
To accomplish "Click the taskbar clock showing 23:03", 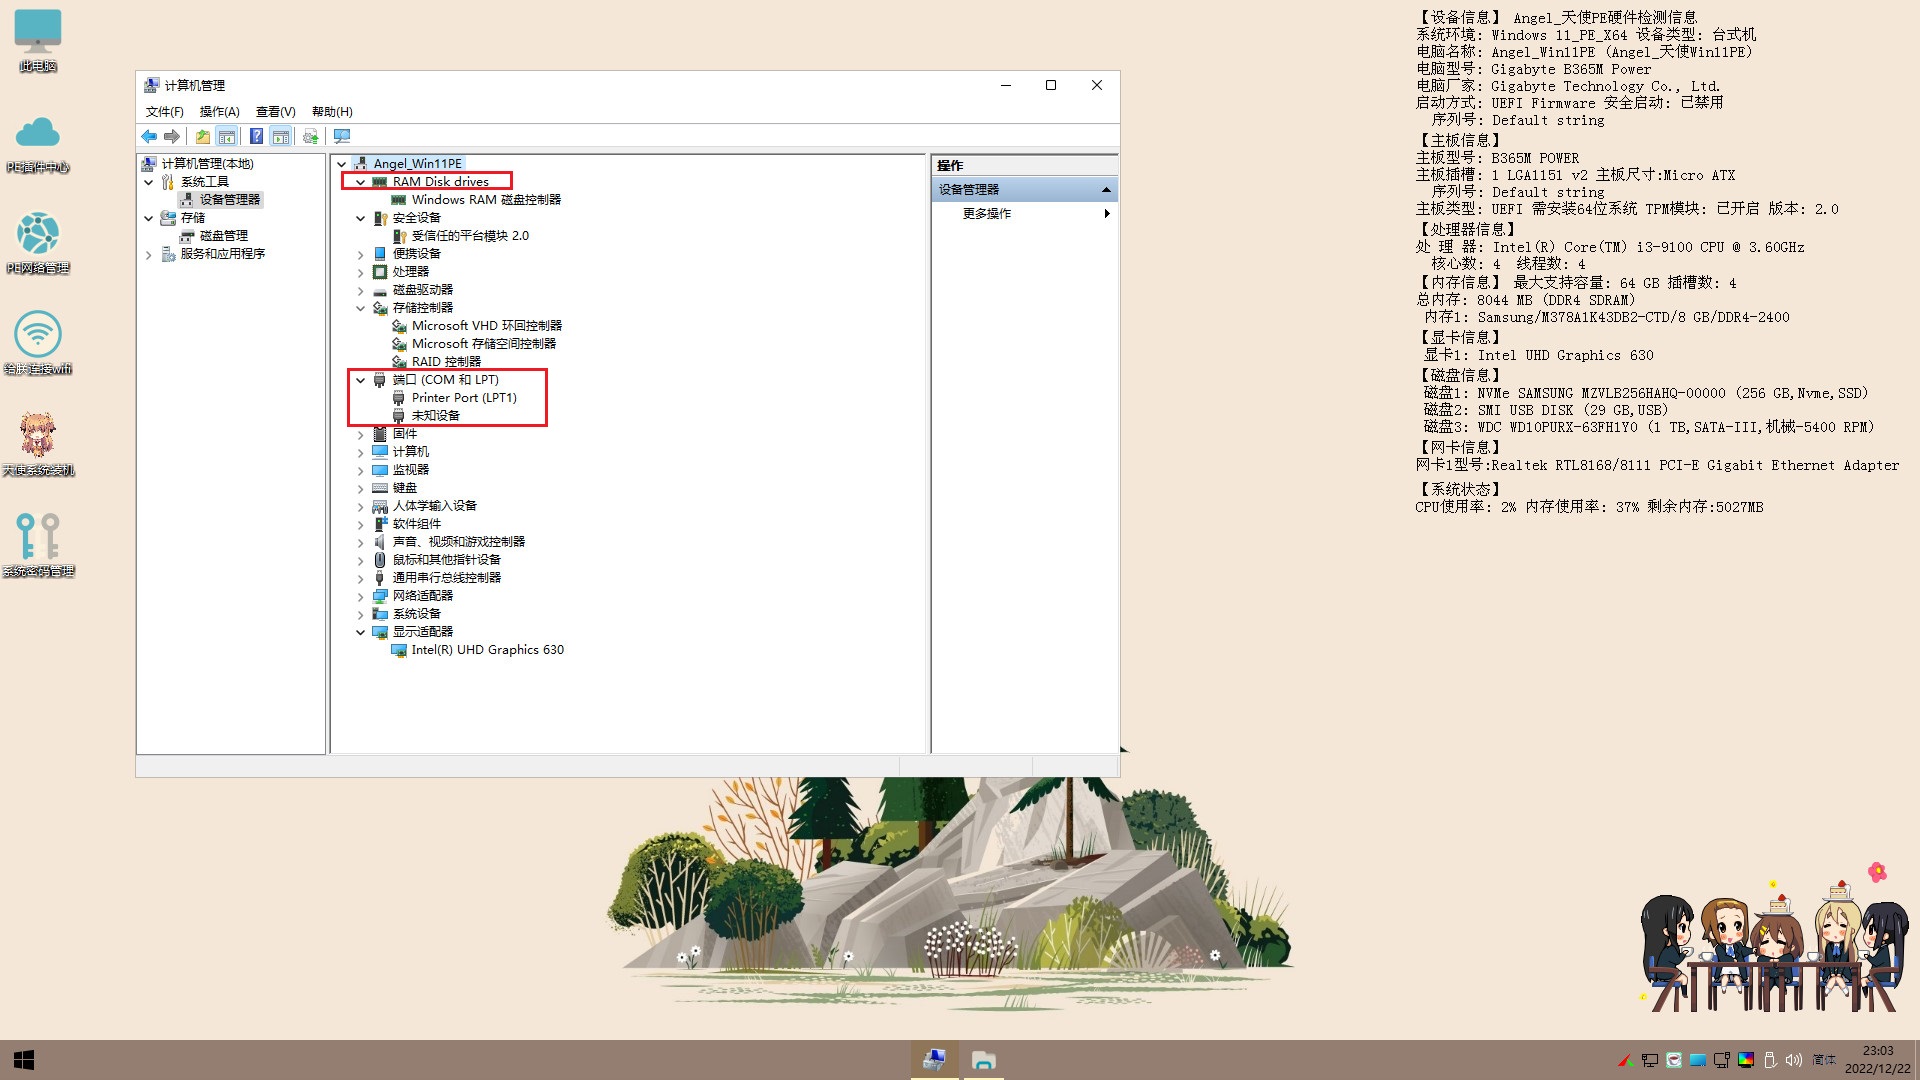I will pos(1877,1060).
